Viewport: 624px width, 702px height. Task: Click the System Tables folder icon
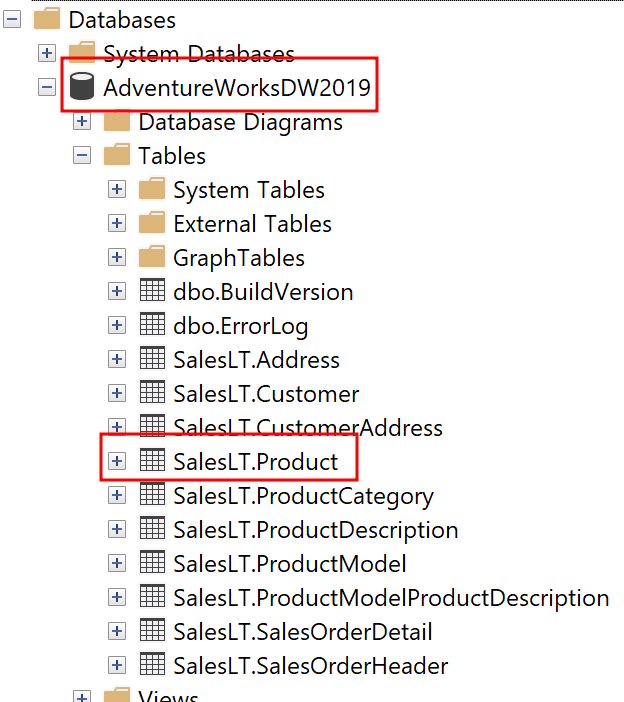152,189
